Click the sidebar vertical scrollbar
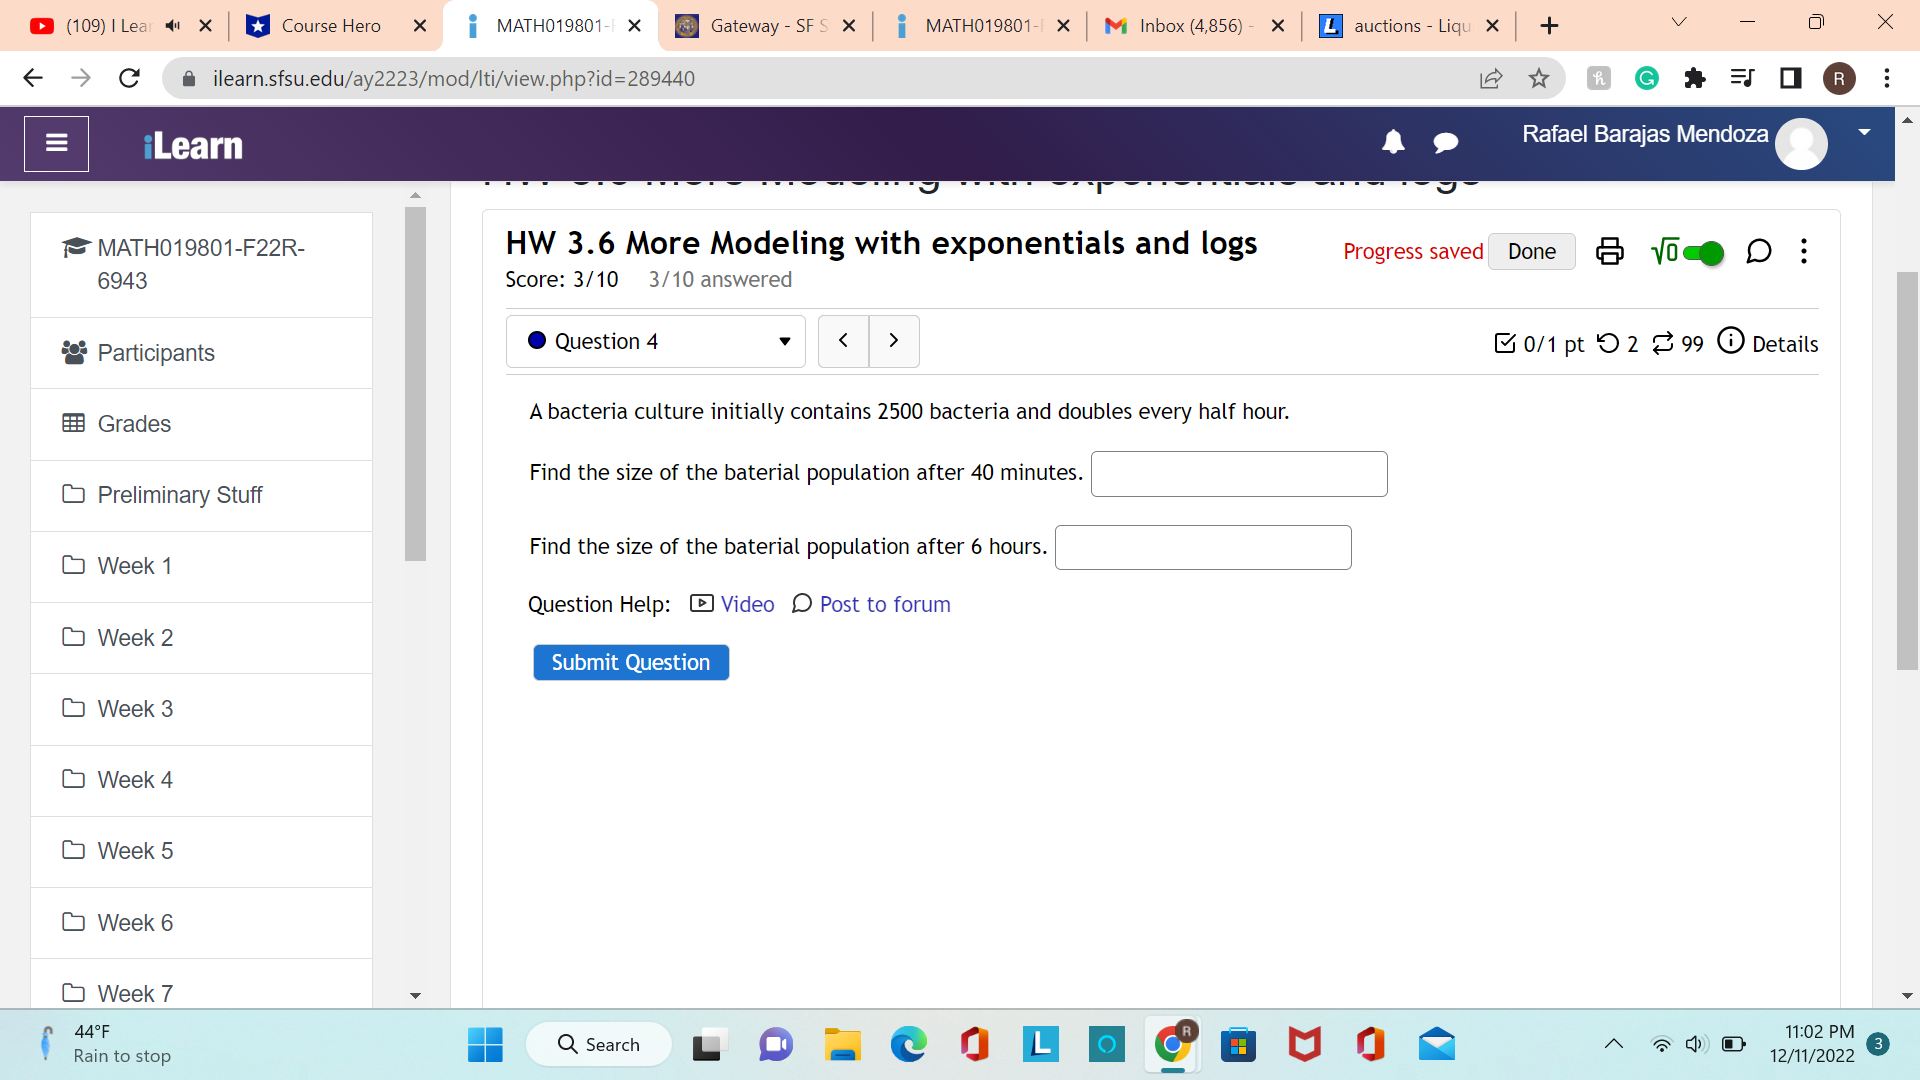Viewport: 1920px width, 1080px height. click(415, 384)
